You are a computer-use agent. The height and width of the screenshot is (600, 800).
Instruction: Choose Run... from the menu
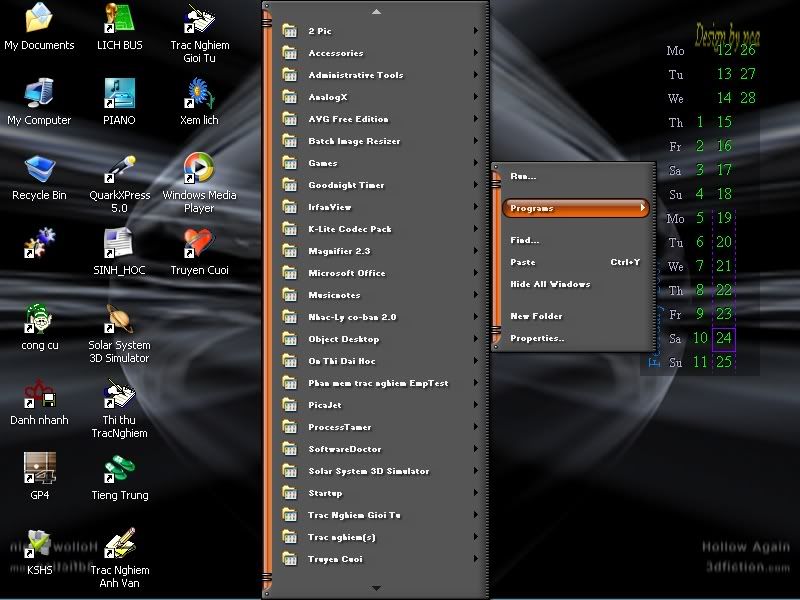pos(523,176)
